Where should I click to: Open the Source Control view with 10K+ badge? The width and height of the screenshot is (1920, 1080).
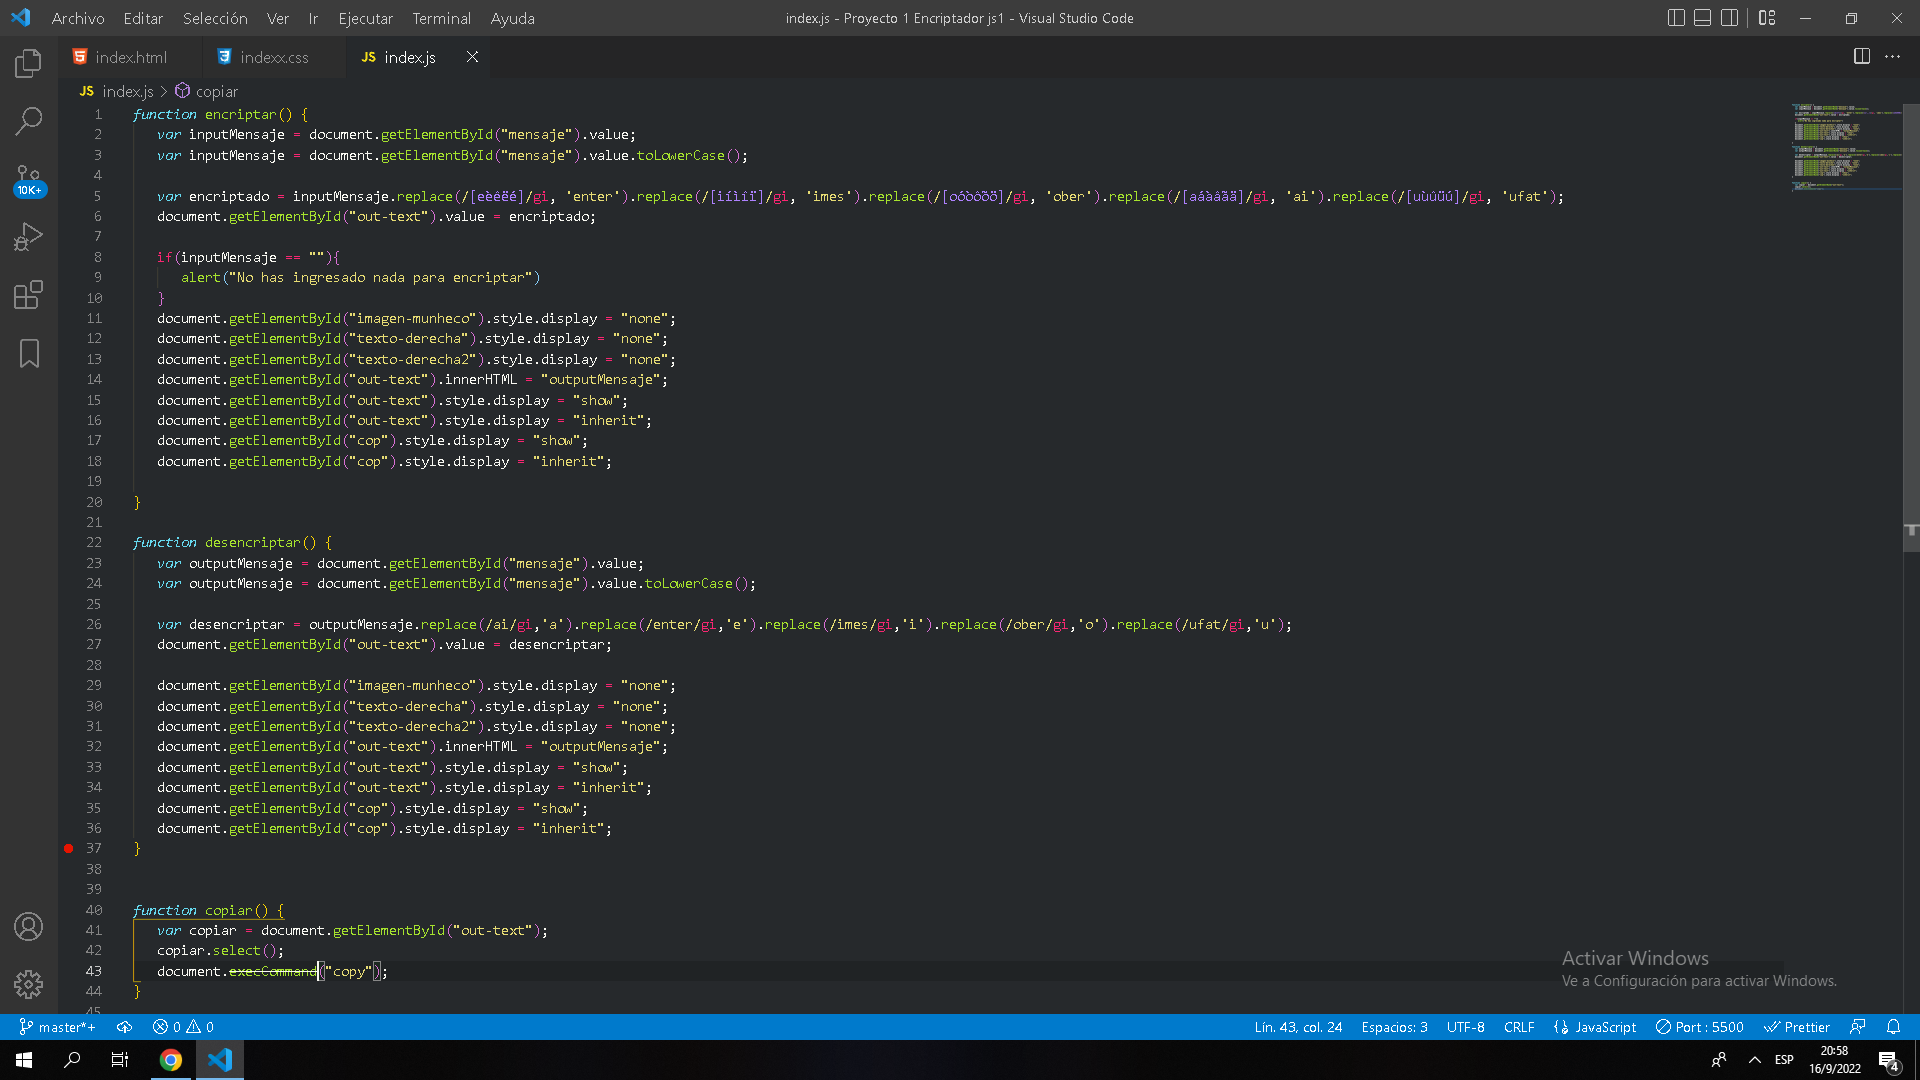click(28, 180)
